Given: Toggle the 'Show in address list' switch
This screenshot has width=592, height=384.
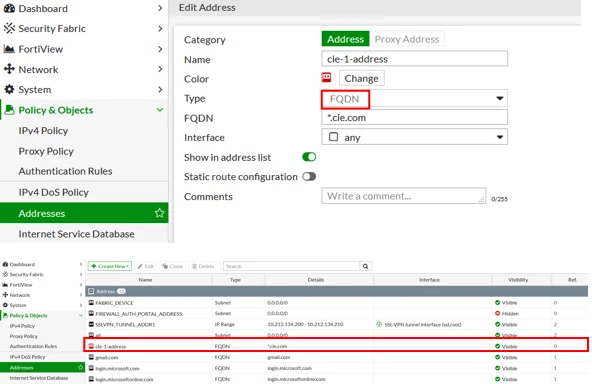Looking at the screenshot, I should click(x=309, y=157).
